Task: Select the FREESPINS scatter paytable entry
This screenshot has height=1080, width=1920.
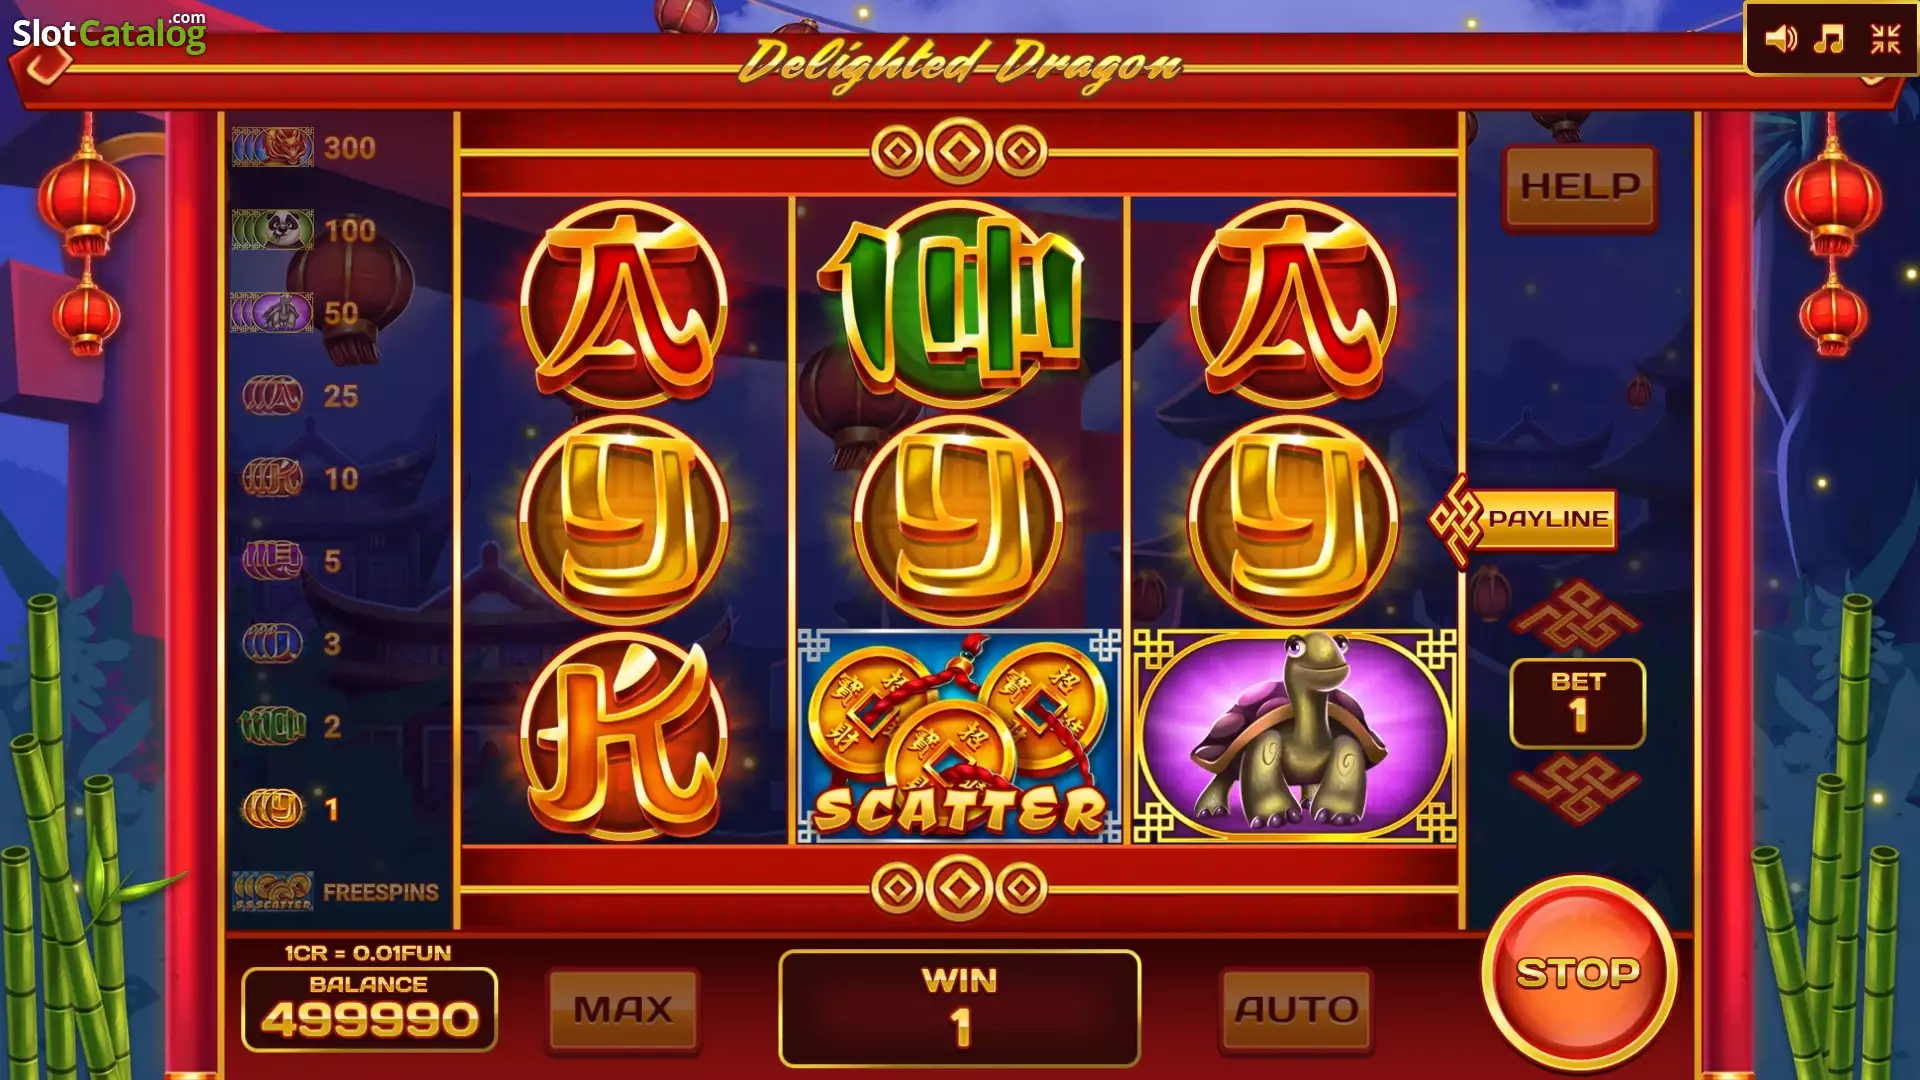Action: (x=336, y=891)
